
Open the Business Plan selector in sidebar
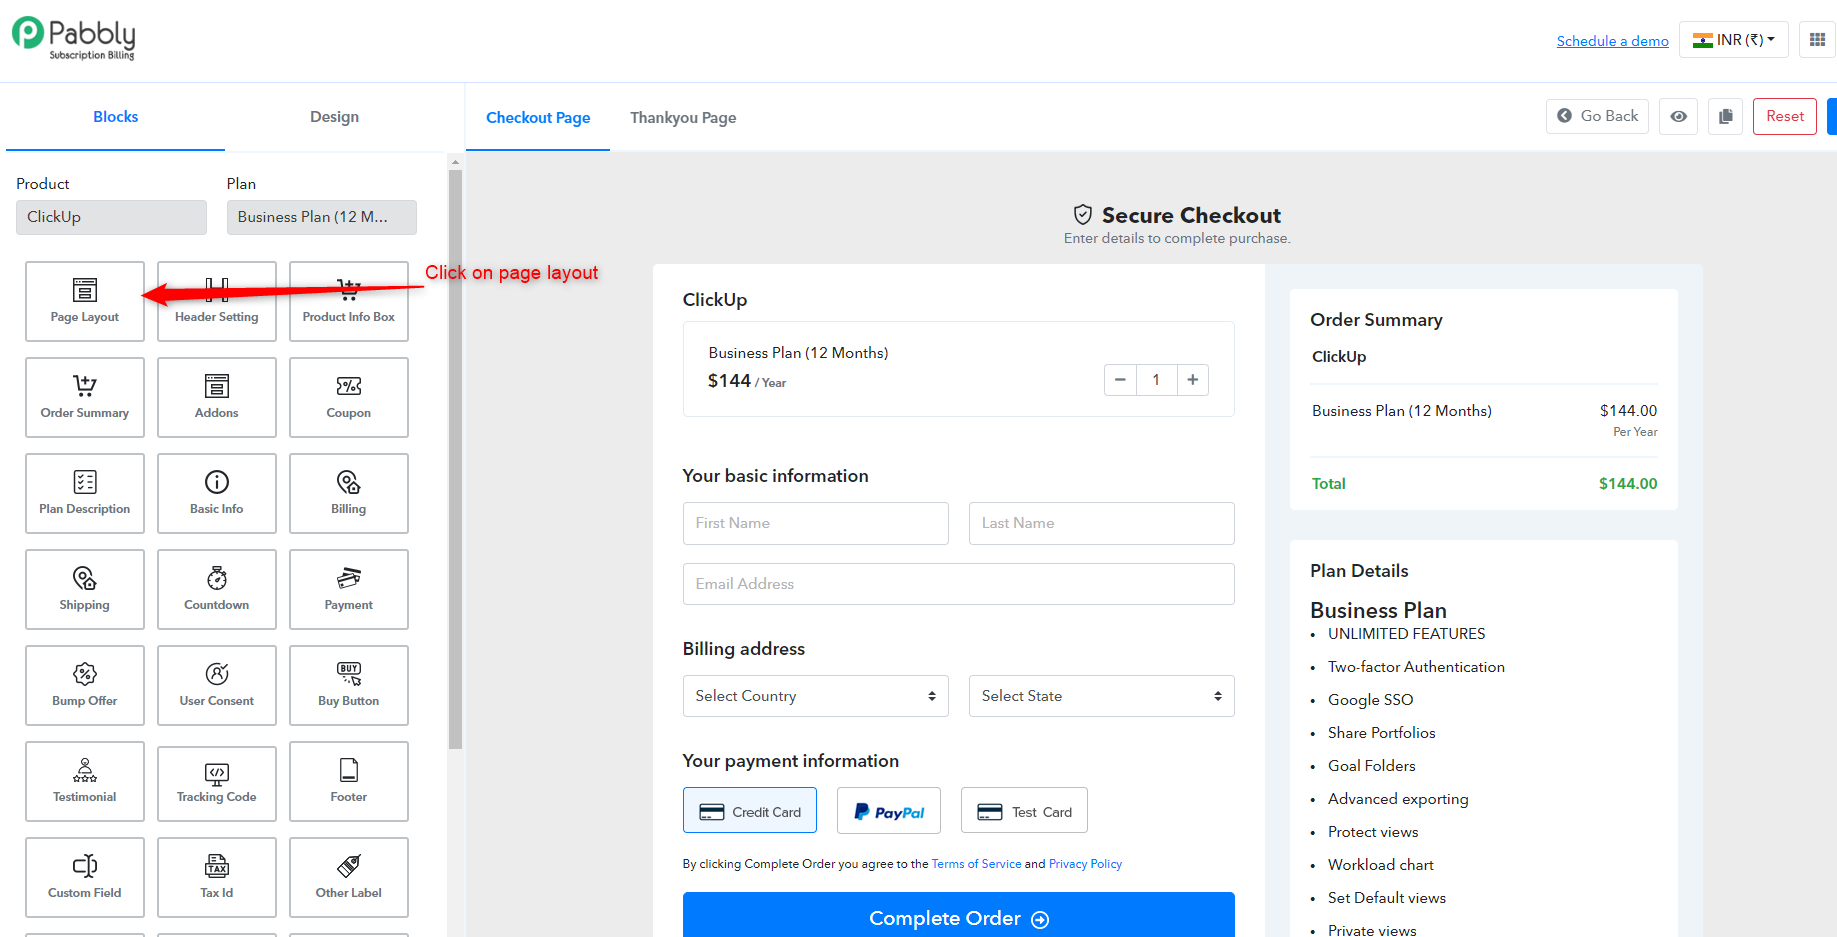coord(322,217)
